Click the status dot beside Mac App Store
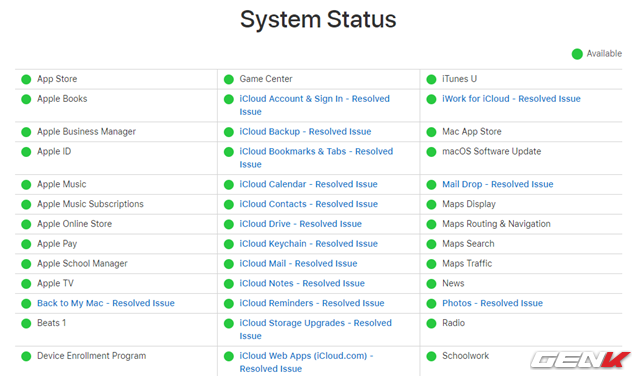This screenshot has width=640, height=376. pyautogui.click(x=431, y=132)
